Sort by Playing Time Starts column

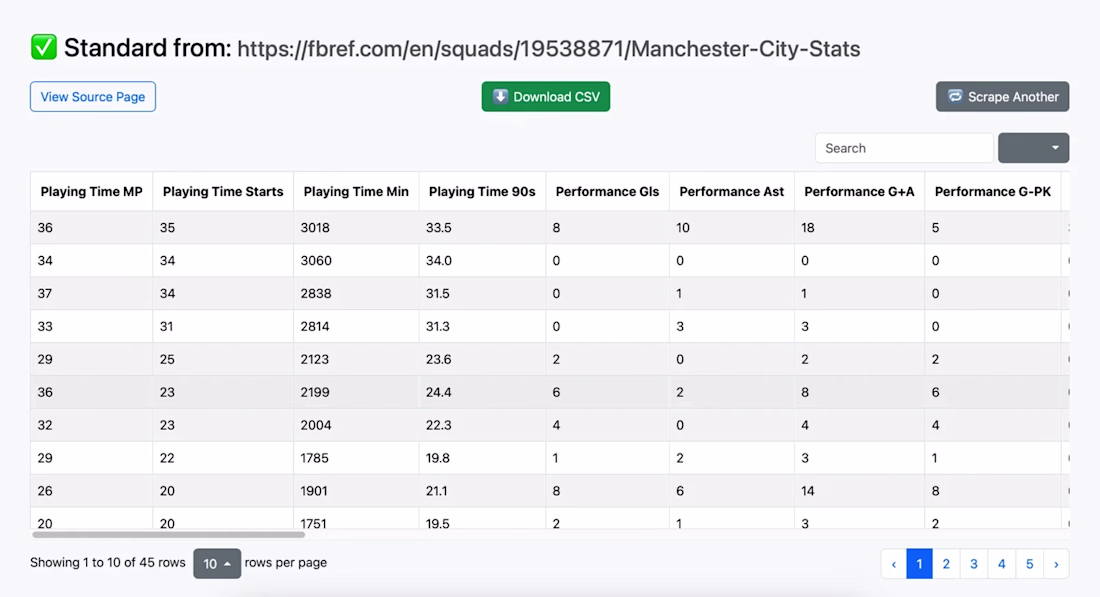pyautogui.click(x=223, y=191)
